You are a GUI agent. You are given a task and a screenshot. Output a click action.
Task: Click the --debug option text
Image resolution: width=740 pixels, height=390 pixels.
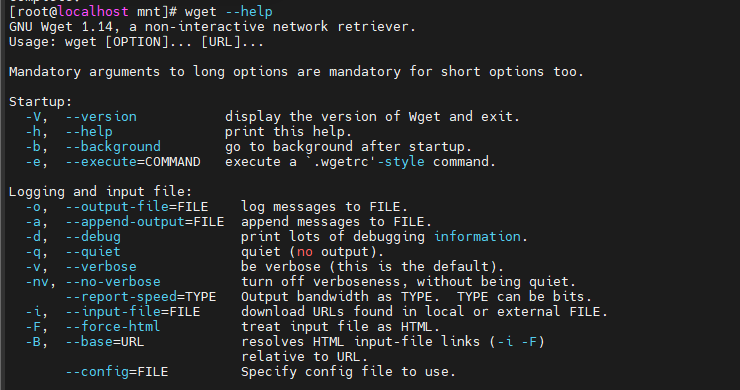[x=93, y=237]
